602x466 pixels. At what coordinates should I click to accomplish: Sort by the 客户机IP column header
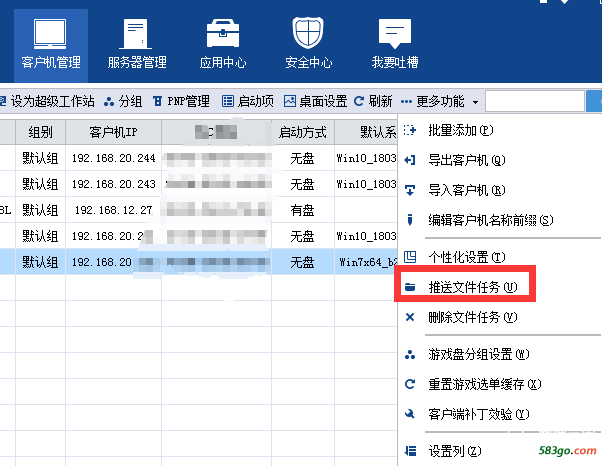pyautogui.click(x=113, y=132)
